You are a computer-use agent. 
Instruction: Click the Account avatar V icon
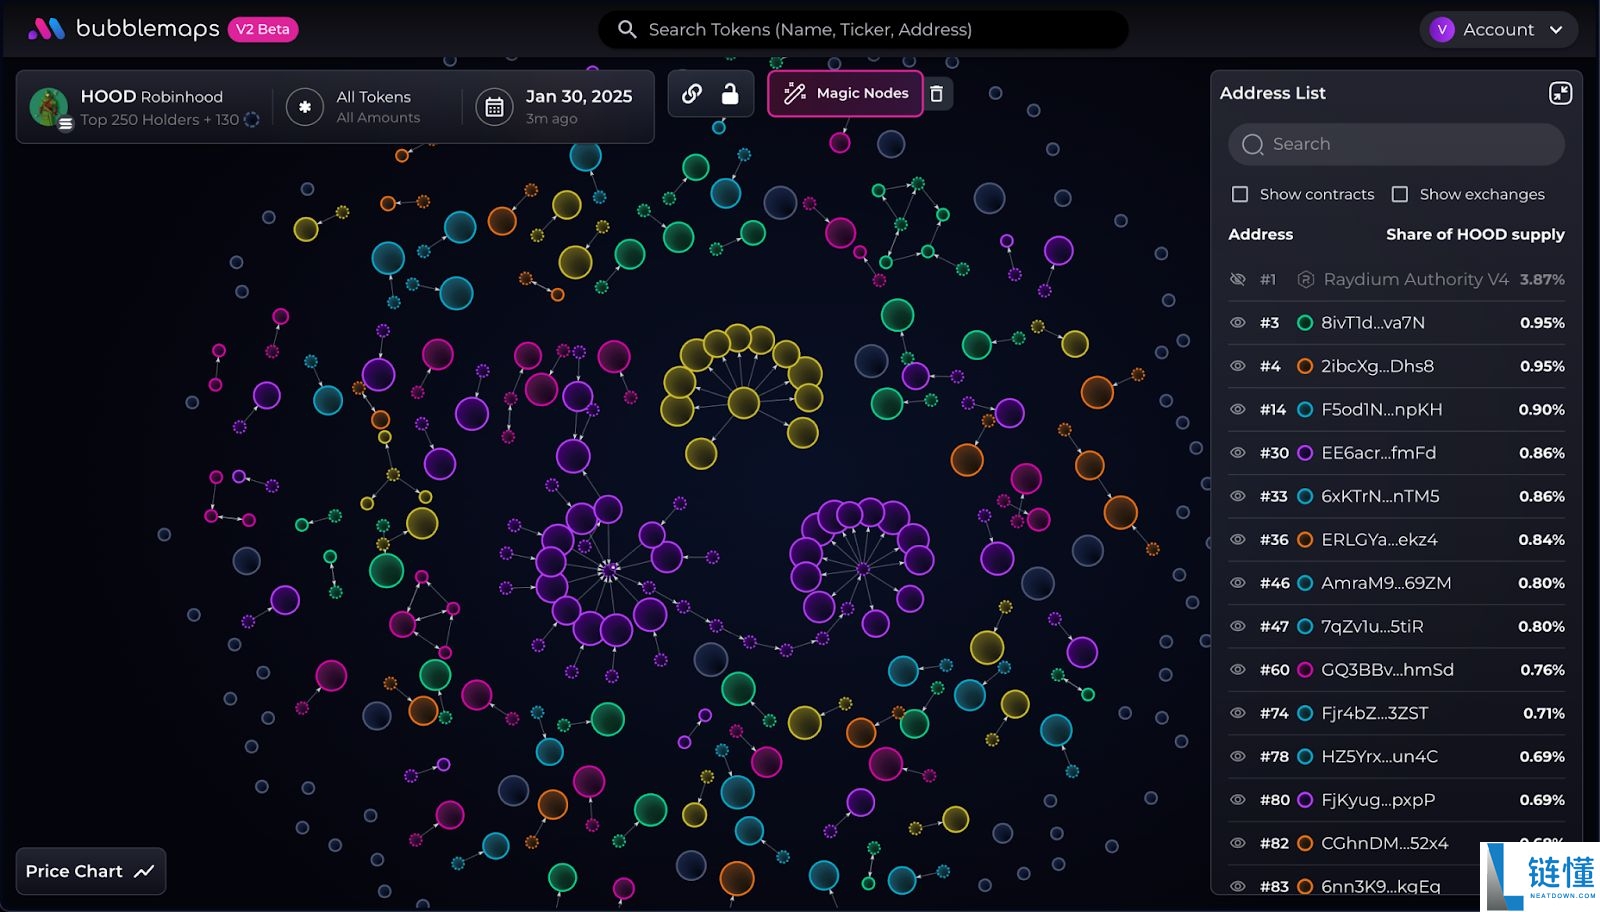click(x=1442, y=29)
